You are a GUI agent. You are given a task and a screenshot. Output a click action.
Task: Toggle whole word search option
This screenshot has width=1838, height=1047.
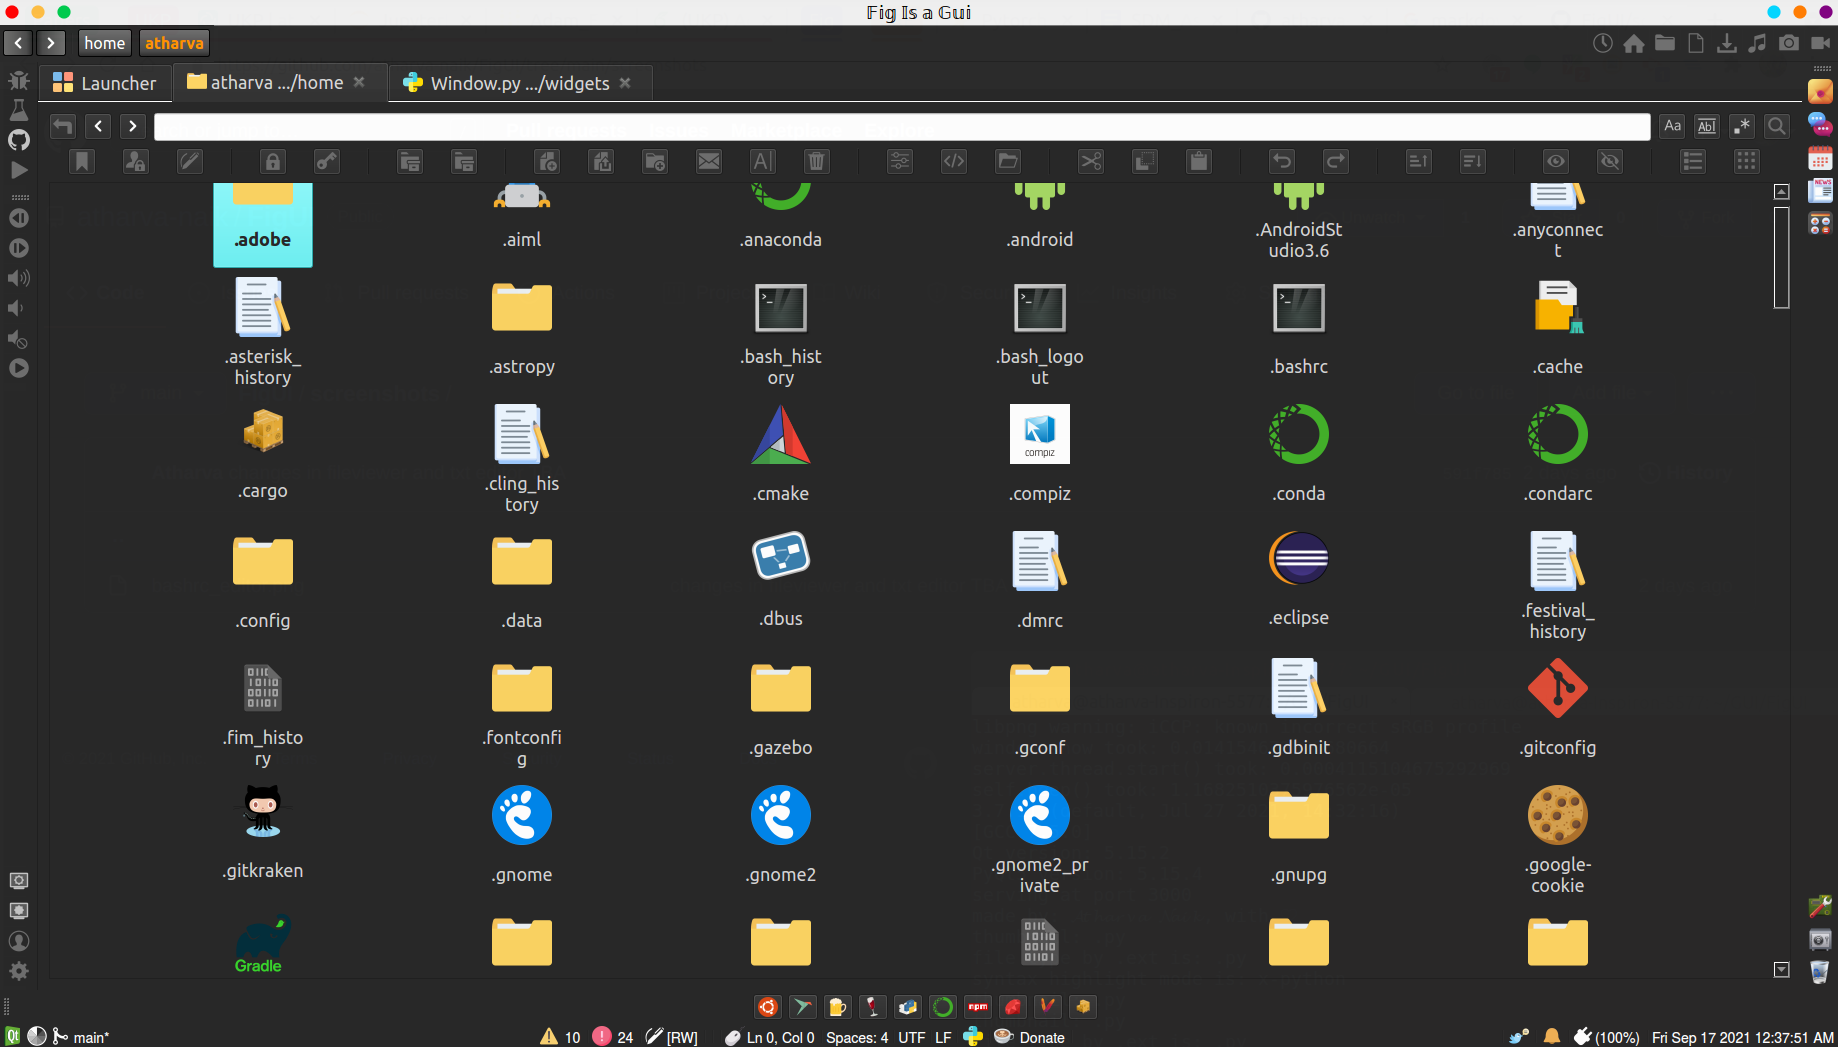(x=1707, y=126)
